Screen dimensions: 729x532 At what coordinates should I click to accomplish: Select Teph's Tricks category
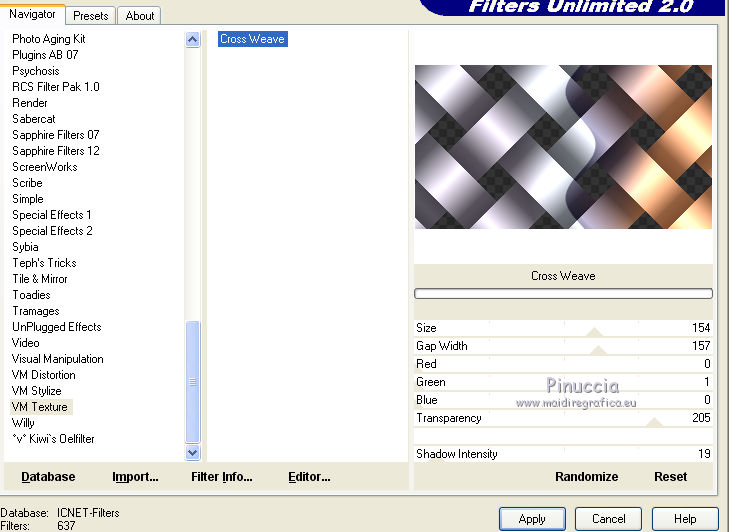[44, 263]
